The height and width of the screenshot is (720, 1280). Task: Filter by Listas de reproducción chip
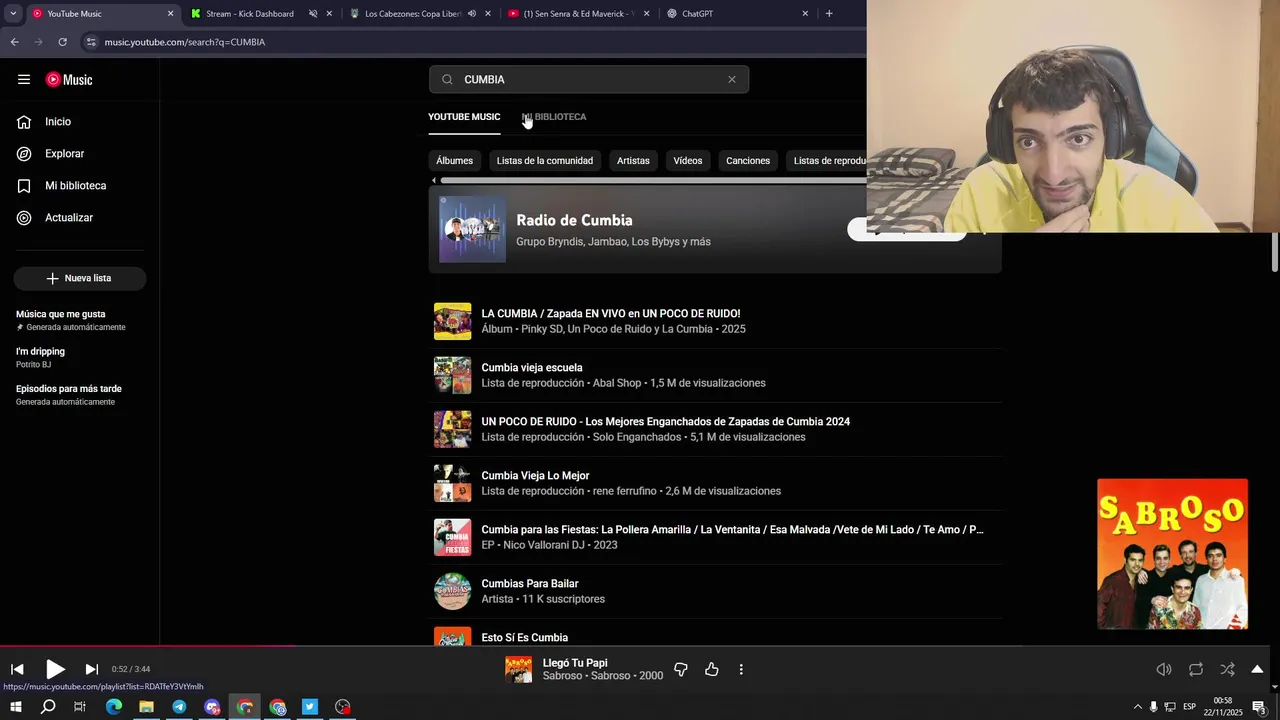(828, 161)
